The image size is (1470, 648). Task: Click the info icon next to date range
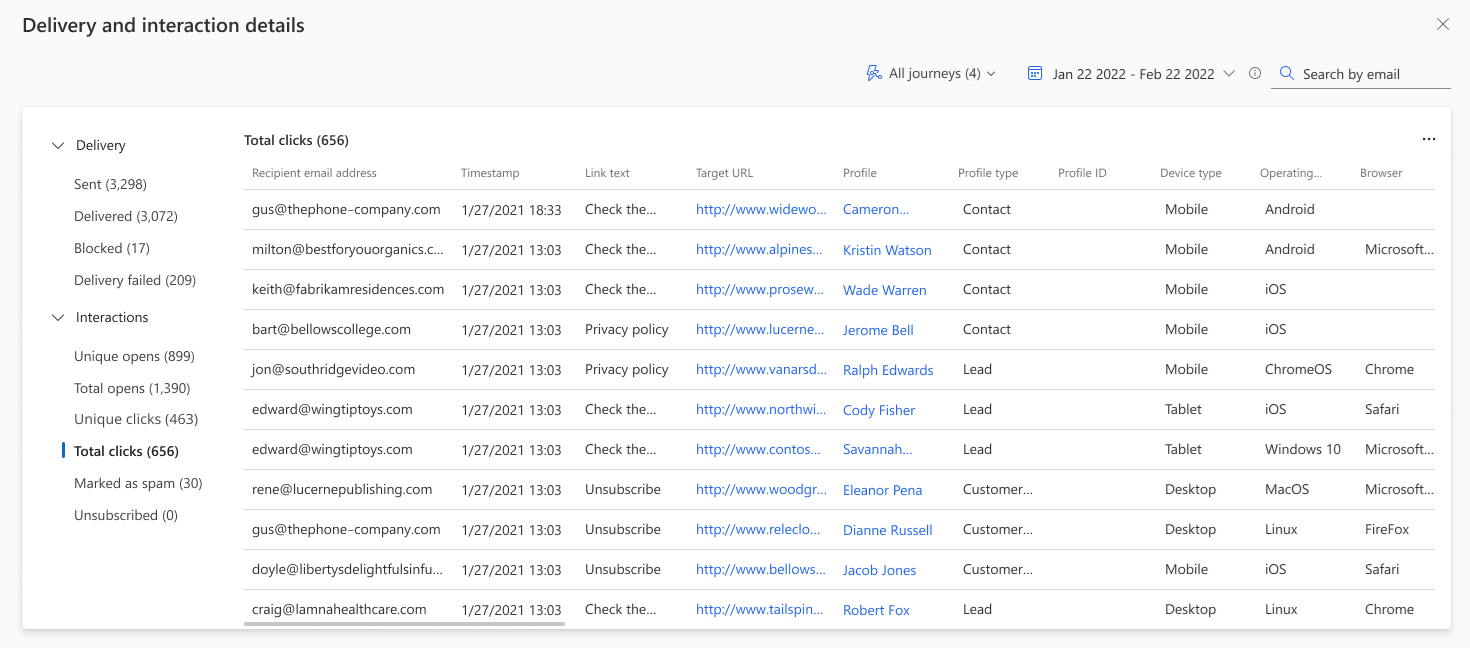click(1255, 73)
